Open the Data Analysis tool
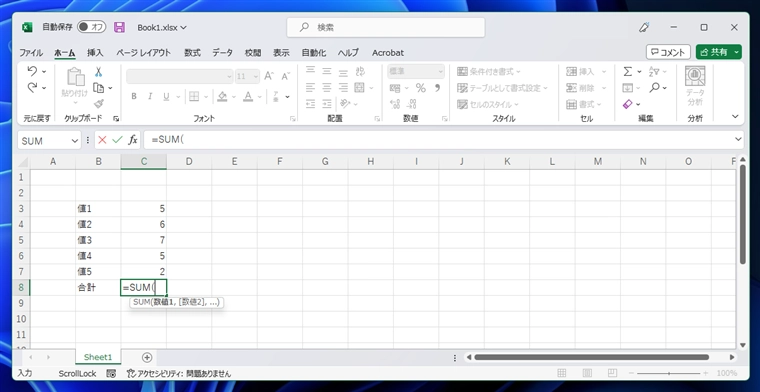The height and width of the screenshot is (392, 760). (x=695, y=86)
